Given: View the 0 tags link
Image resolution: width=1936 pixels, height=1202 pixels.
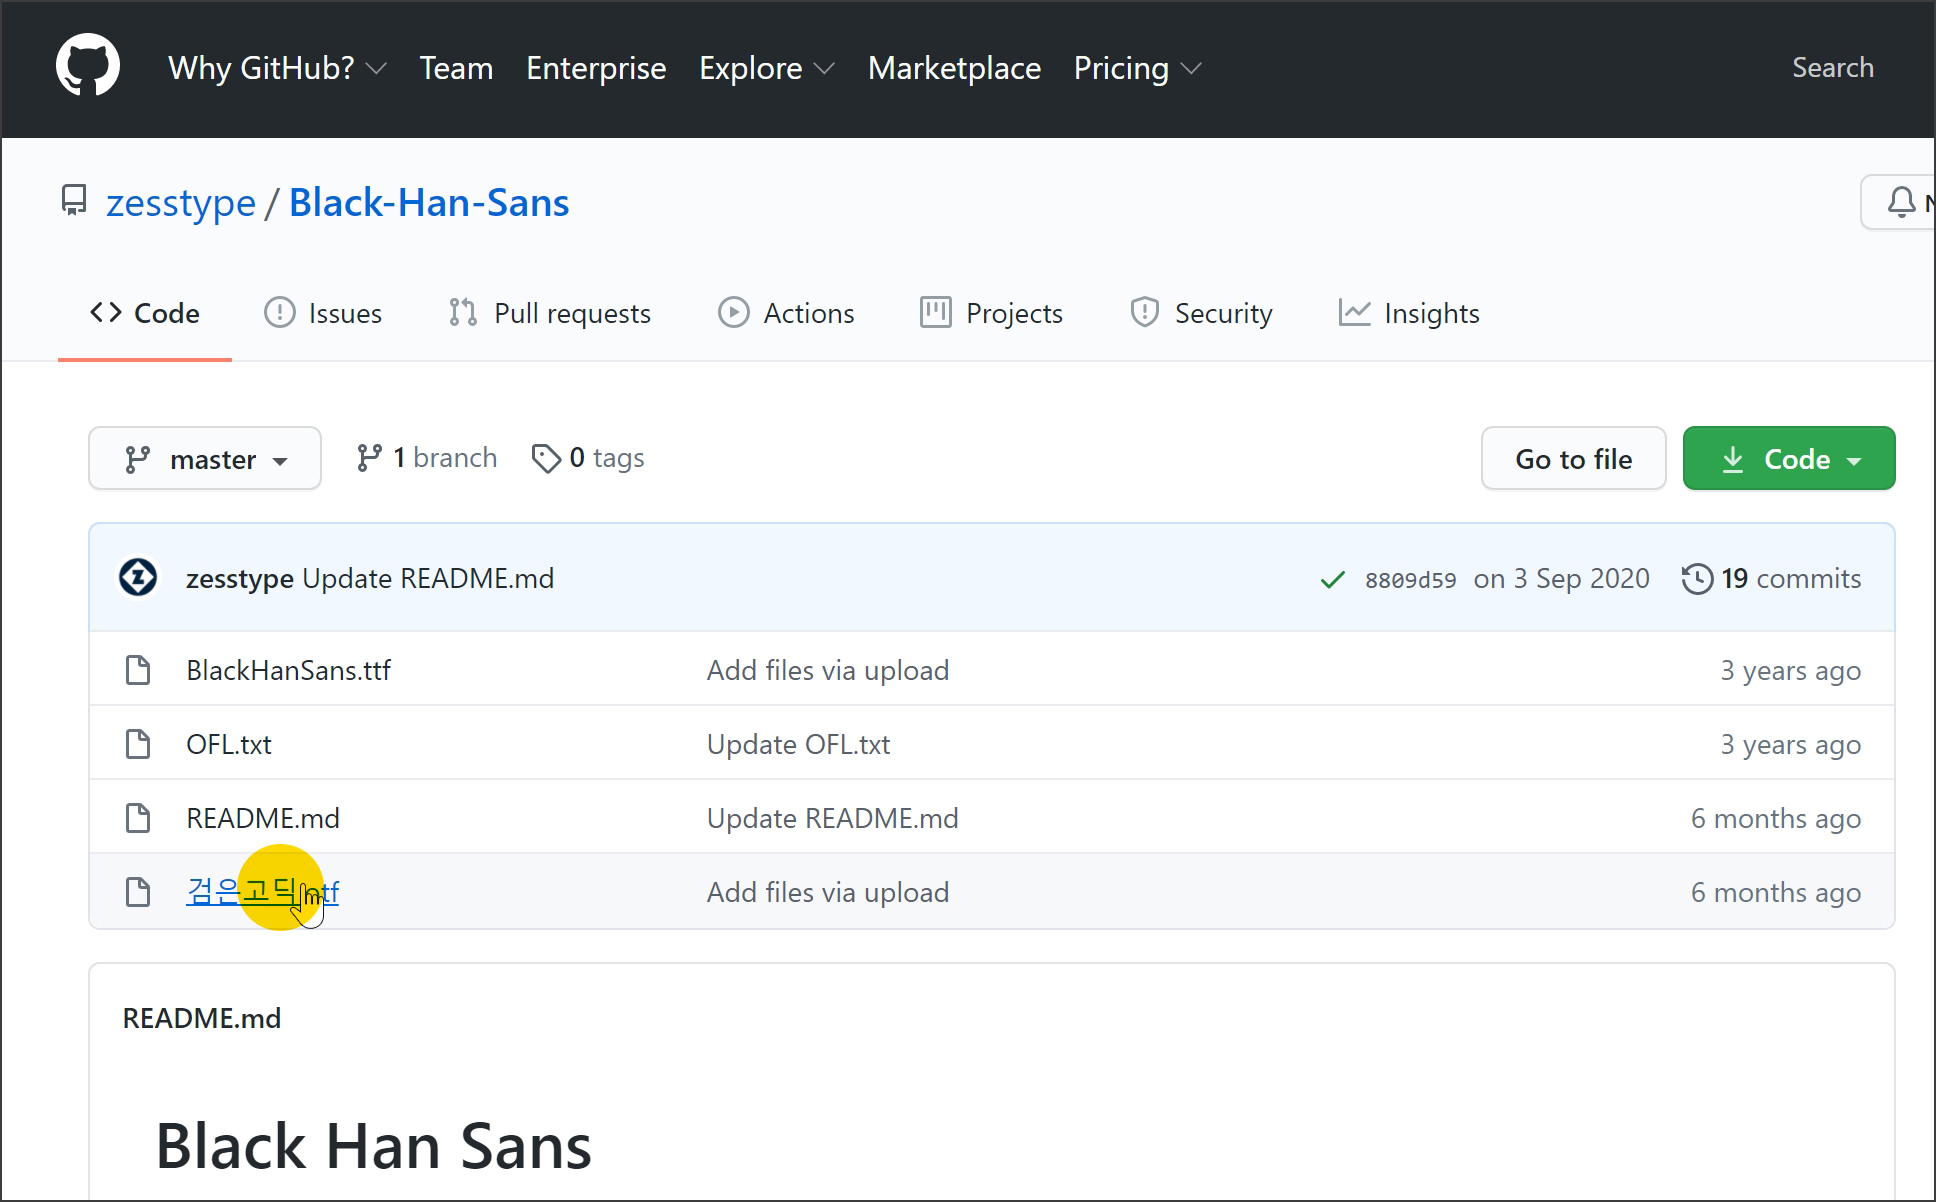Looking at the screenshot, I should 588,458.
